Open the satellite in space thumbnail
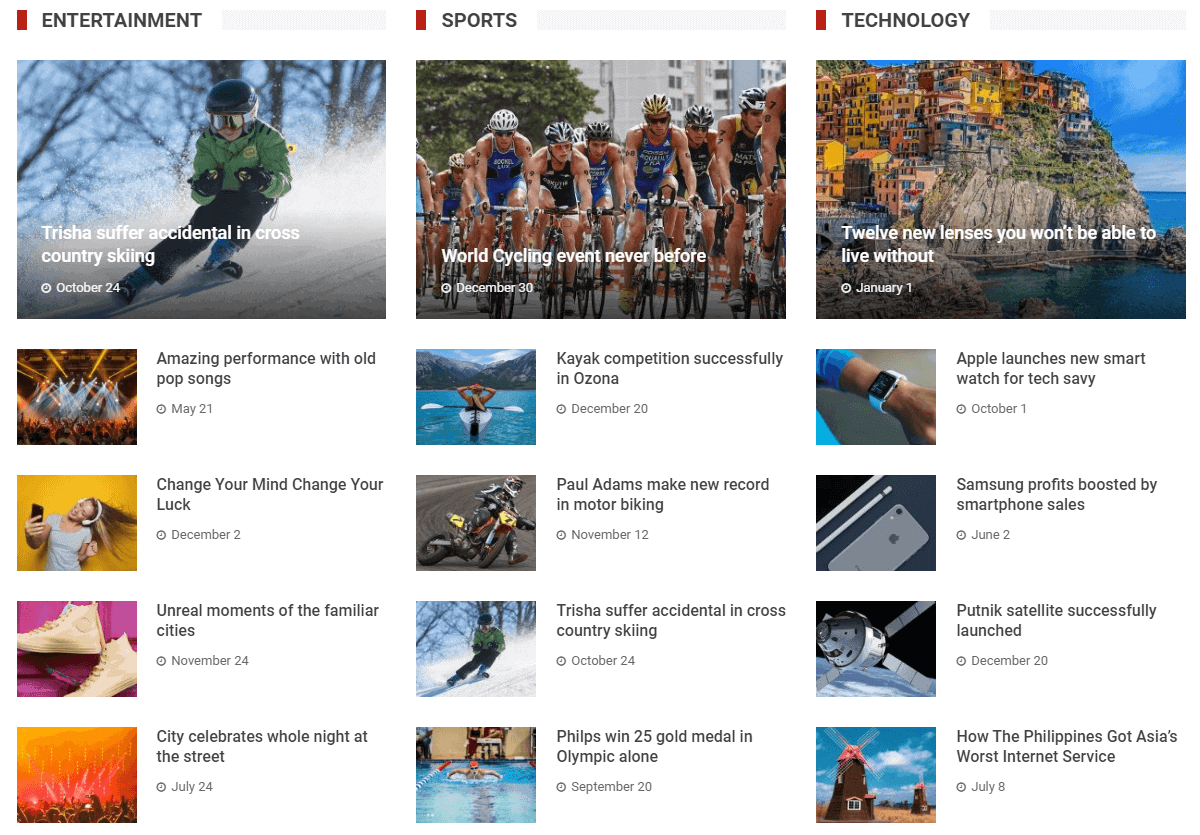The height and width of the screenshot is (835, 1200). coord(876,649)
